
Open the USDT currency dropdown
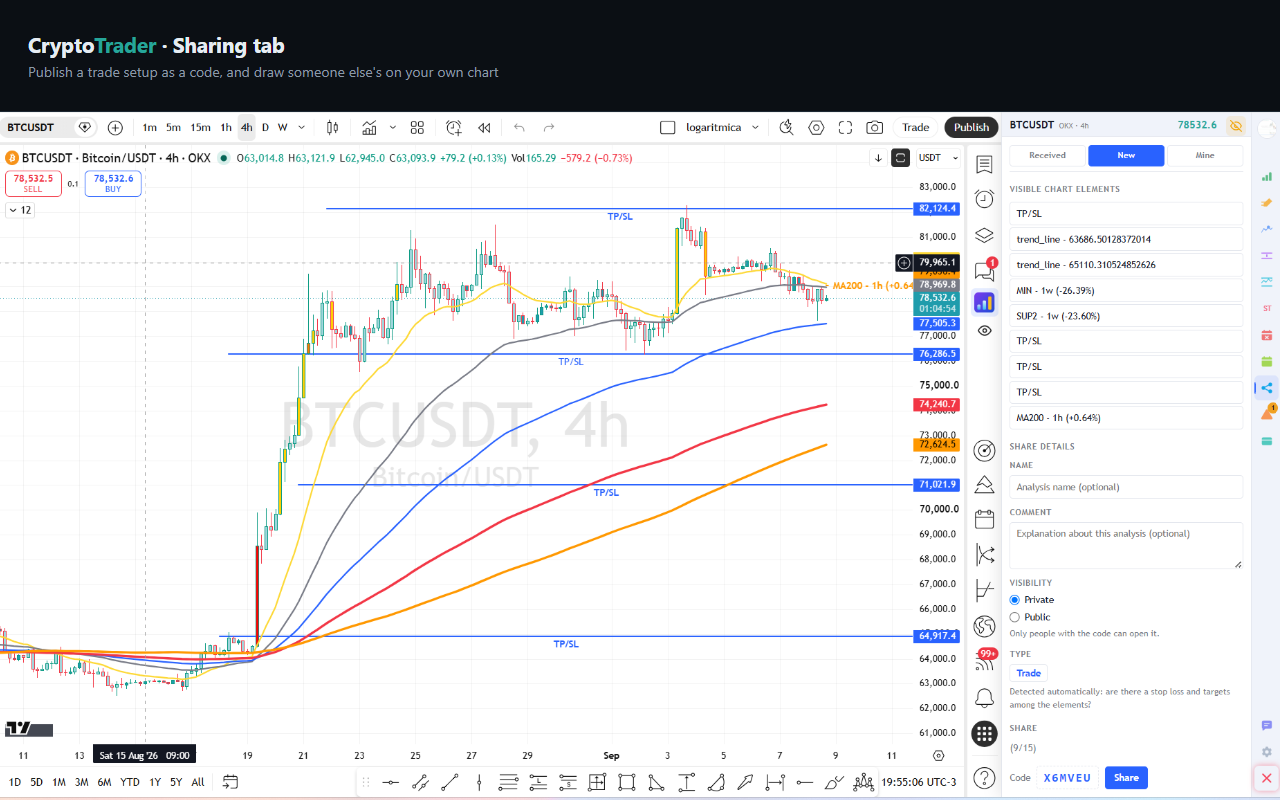(939, 158)
